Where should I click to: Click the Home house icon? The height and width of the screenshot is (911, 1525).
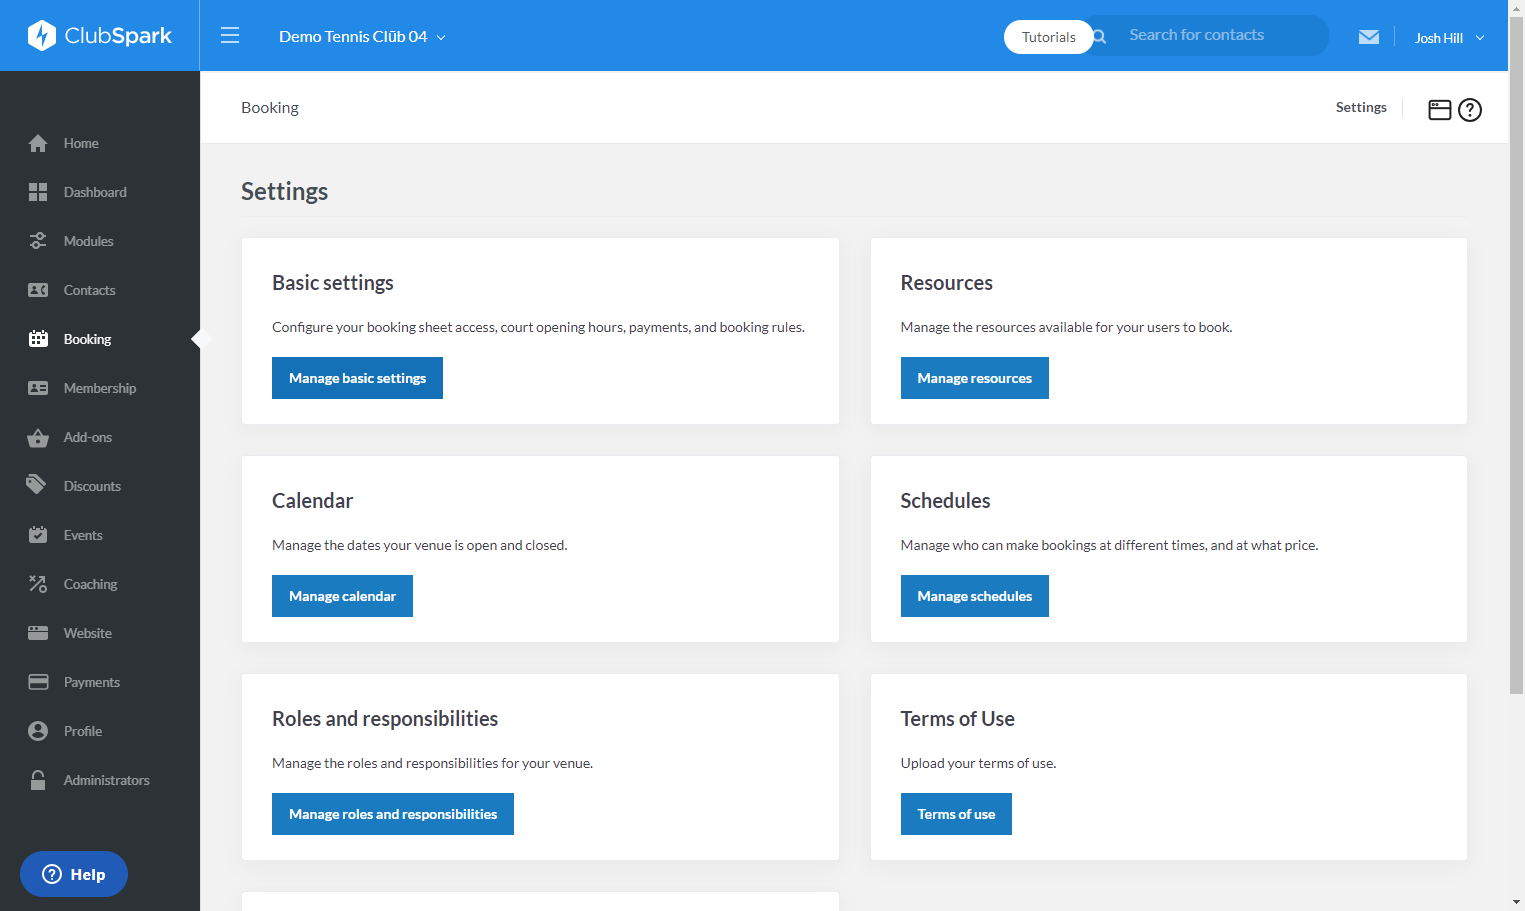pyautogui.click(x=38, y=143)
